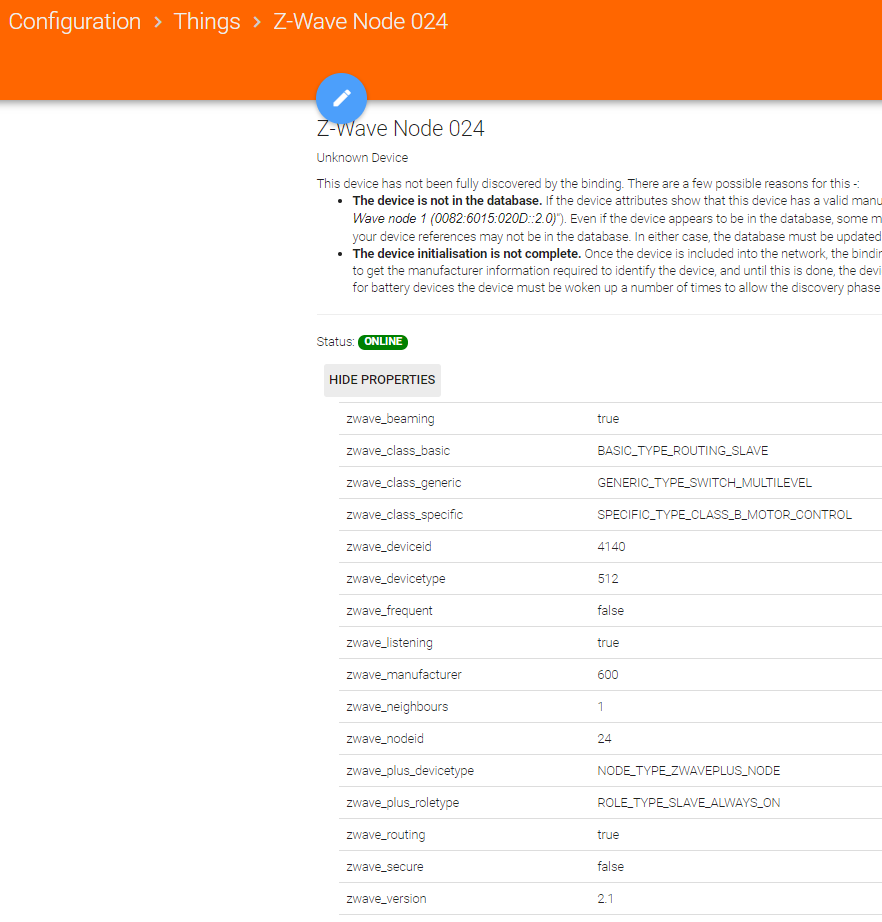
Task: Click the bold text 'The device is not in the database.'
Action: pos(447,201)
